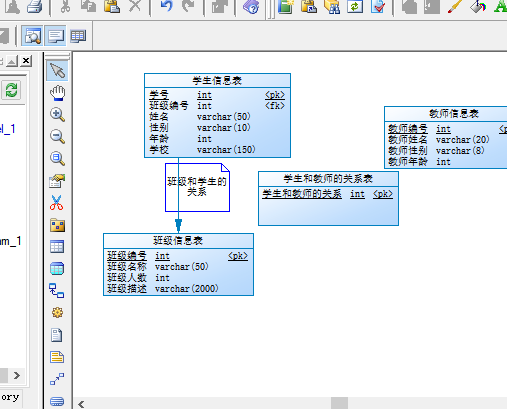
Task: Click the browser panel auto-hide pin
Action: [x=12, y=61]
